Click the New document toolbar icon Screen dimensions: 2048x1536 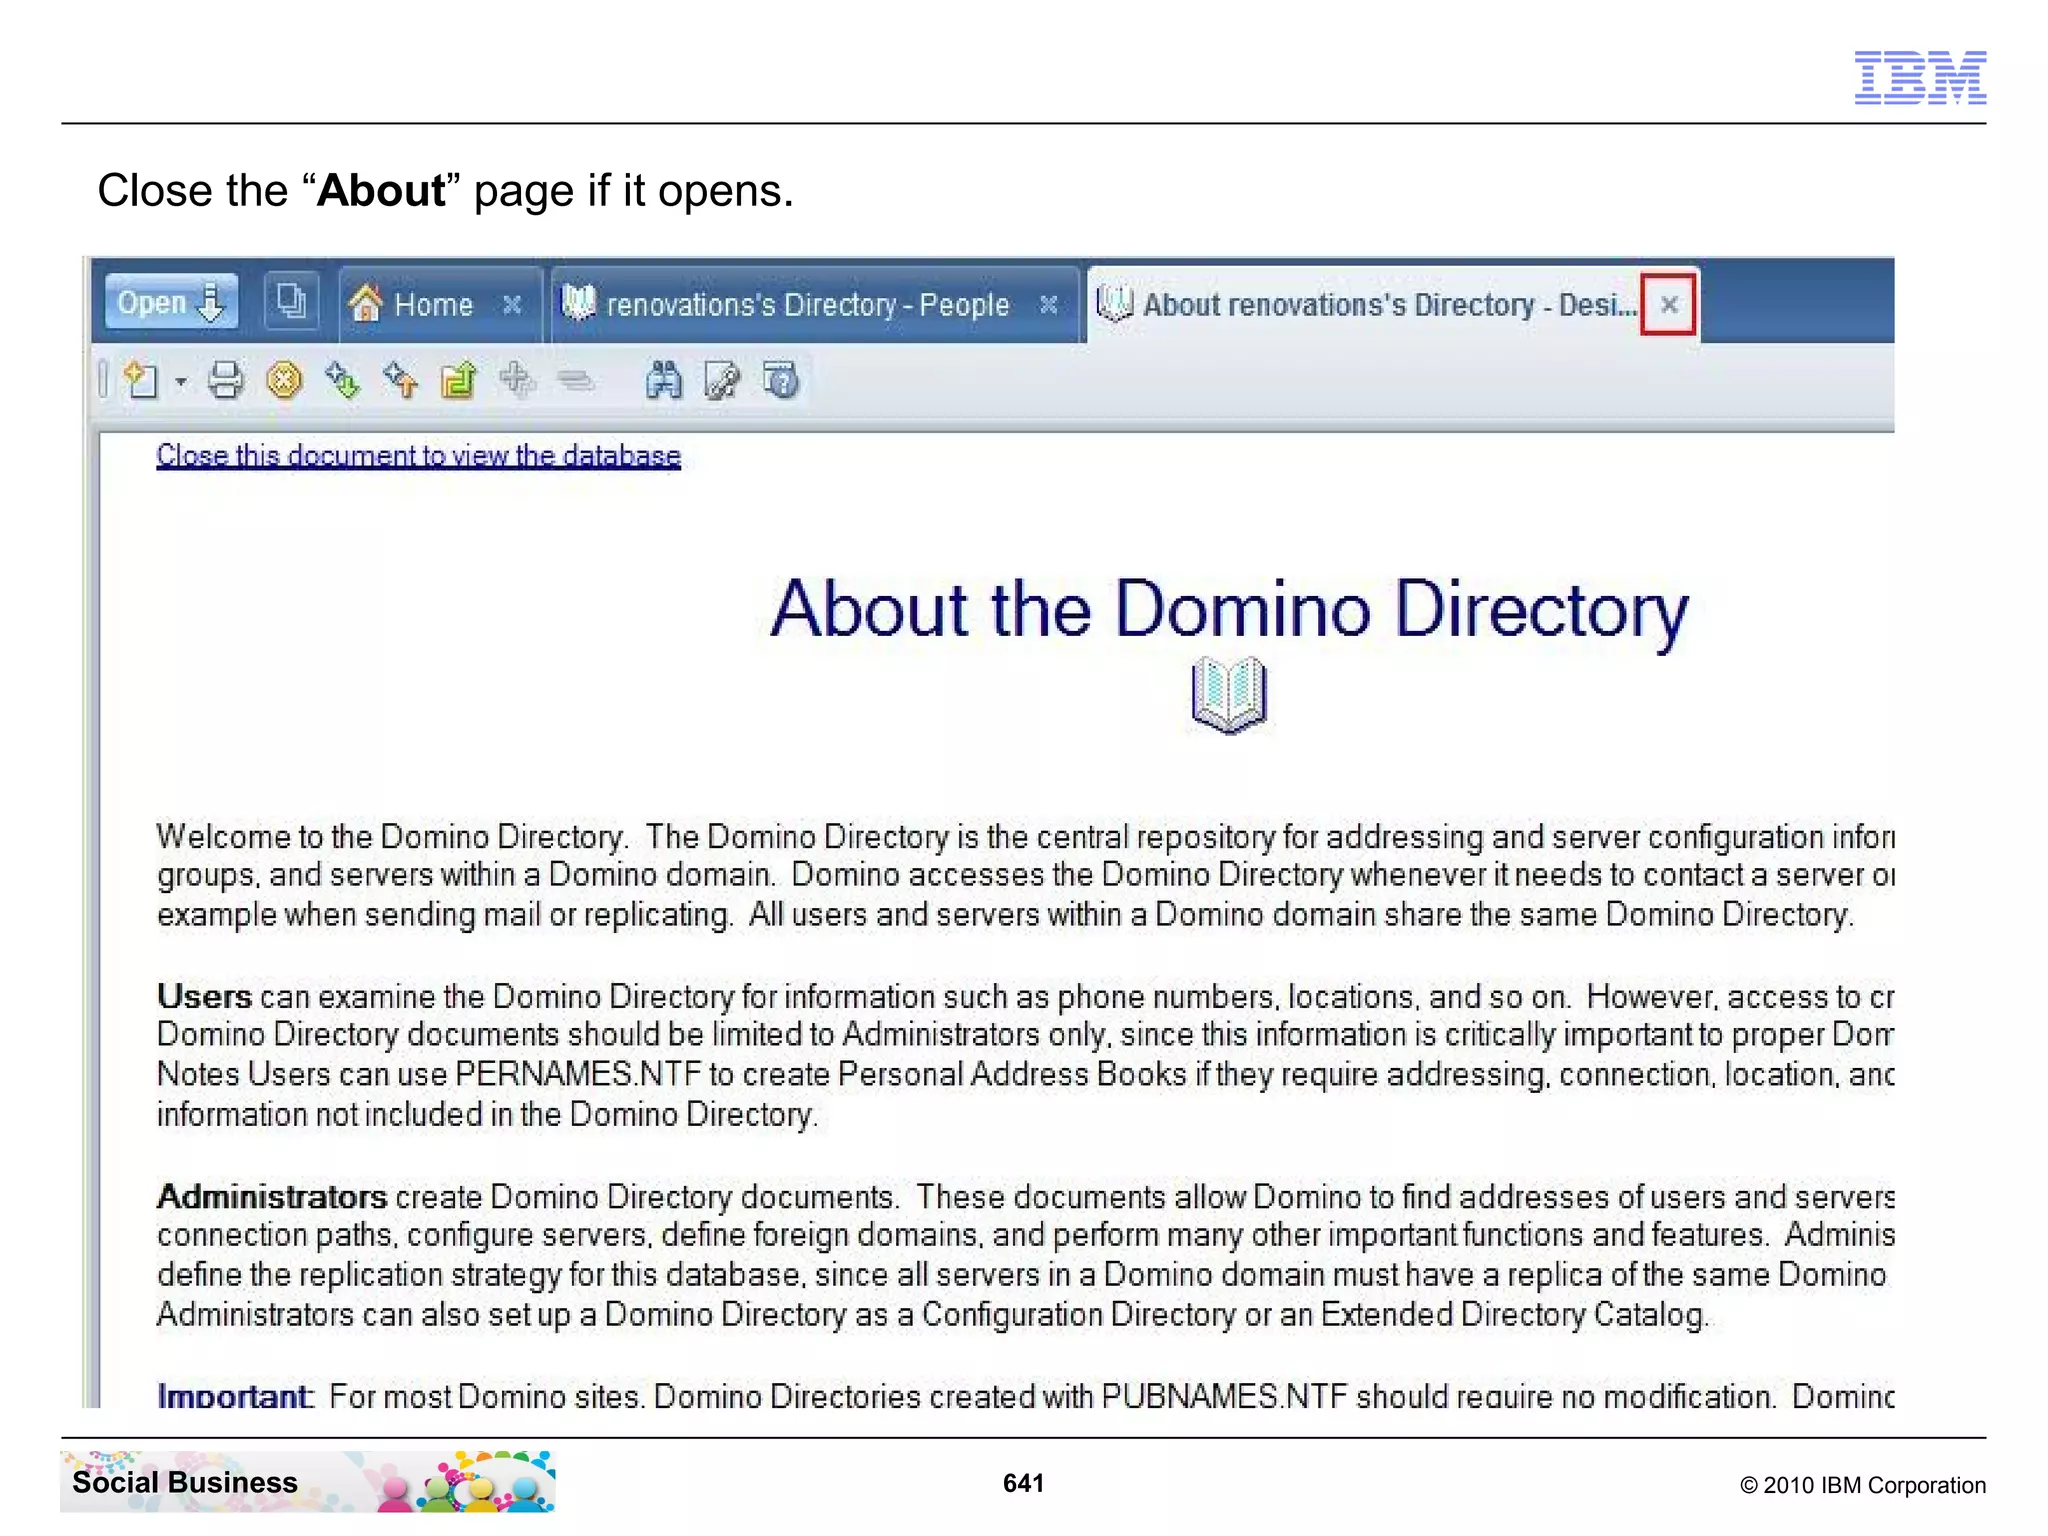coord(141,381)
